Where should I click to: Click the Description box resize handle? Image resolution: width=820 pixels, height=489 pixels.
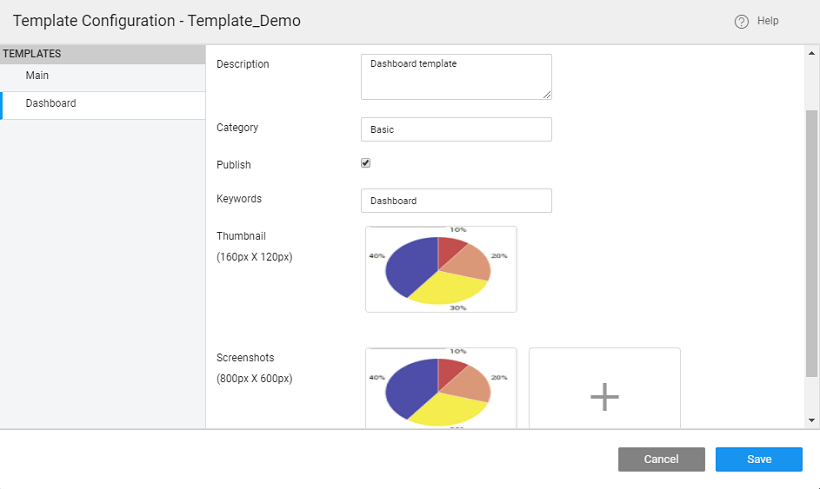click(x=546, y=95)
